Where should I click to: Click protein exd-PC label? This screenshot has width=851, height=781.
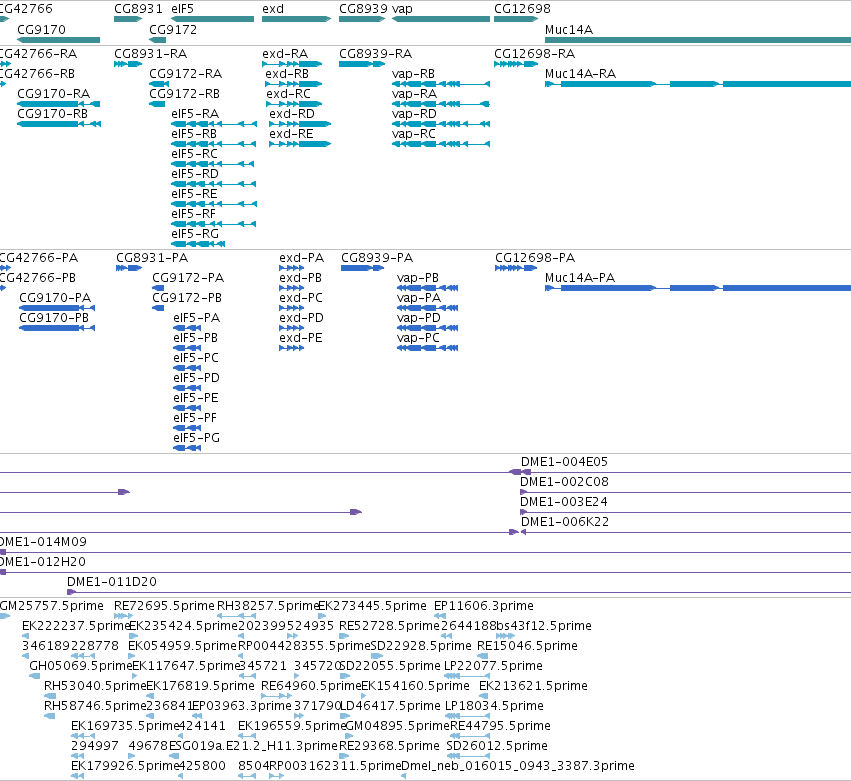tap(301, 298)
